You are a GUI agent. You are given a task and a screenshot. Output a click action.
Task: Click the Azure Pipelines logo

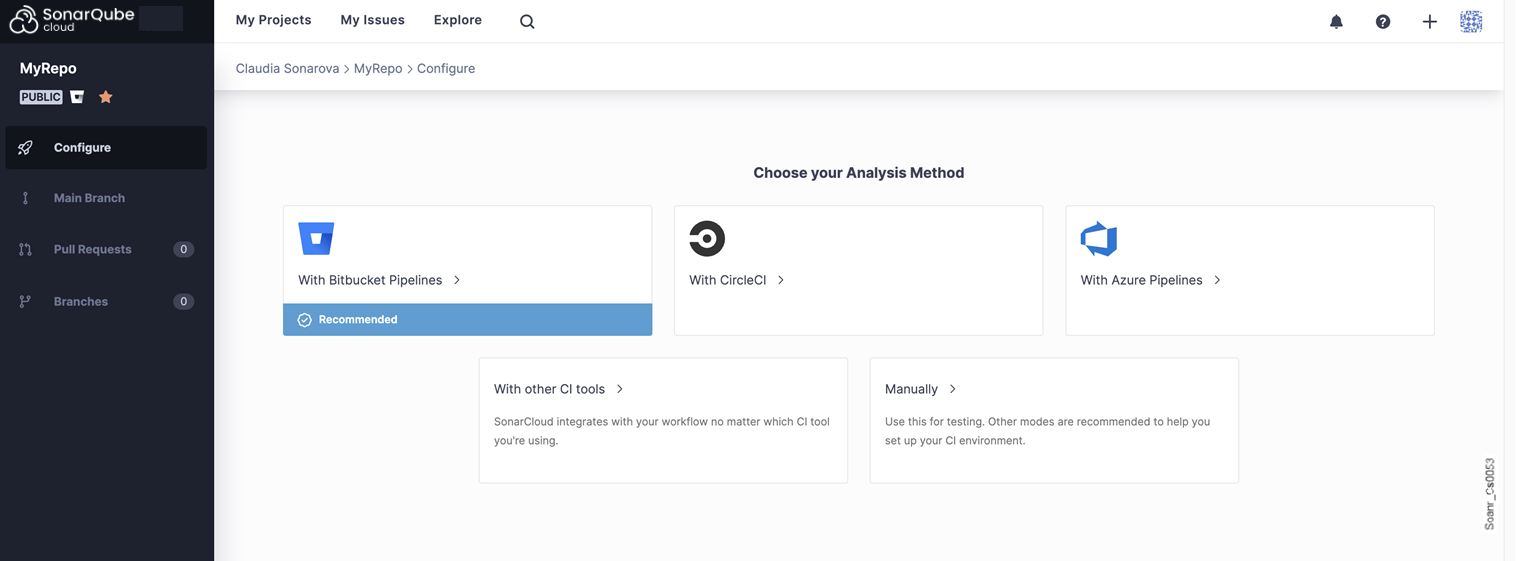tap(1098, 239)
